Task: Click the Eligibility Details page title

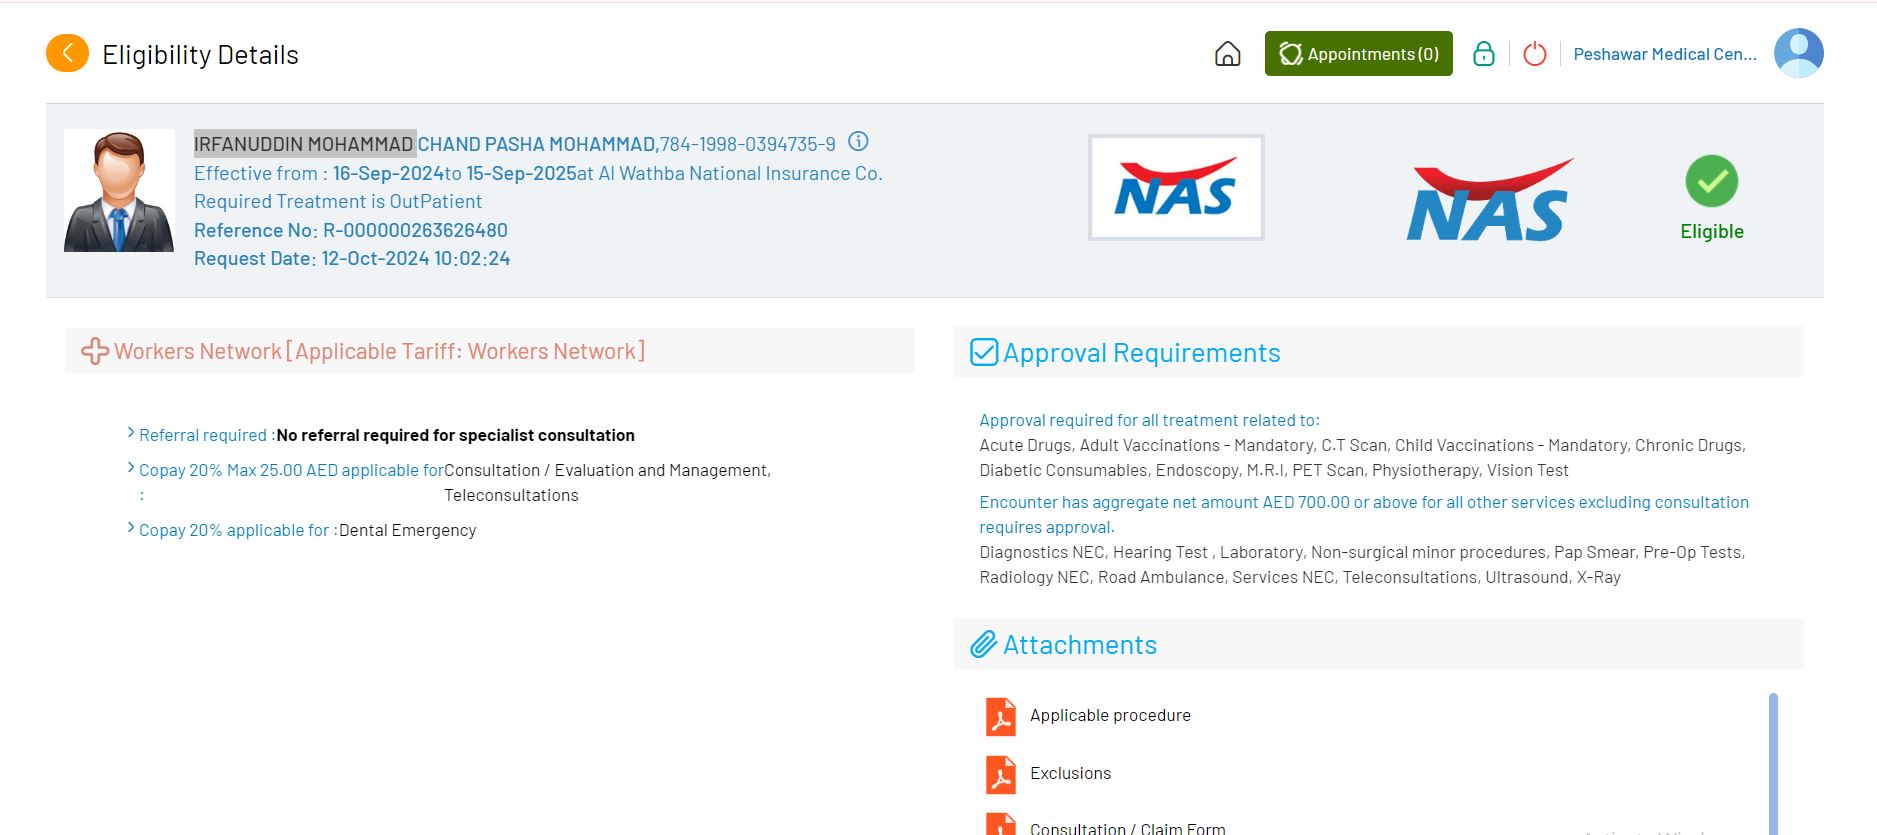Action: click(x=201, y=55)
